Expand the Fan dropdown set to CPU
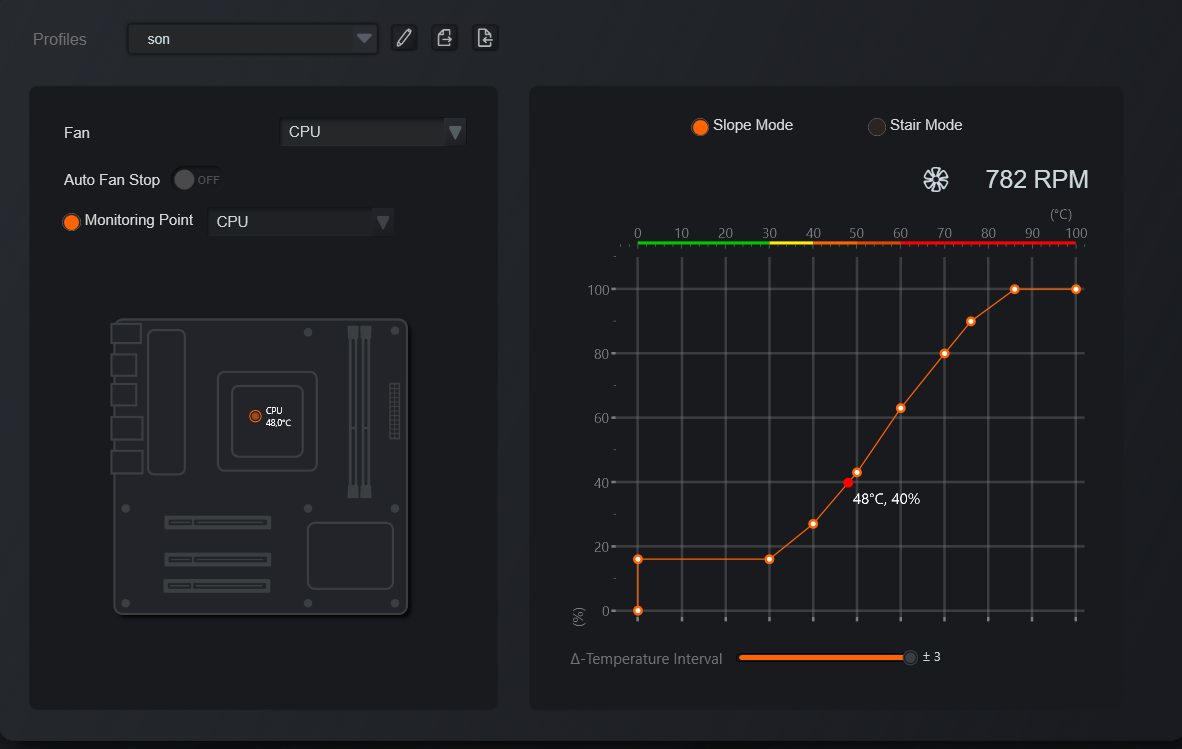Screen dimensions: 1182x749 click(372, 132)
